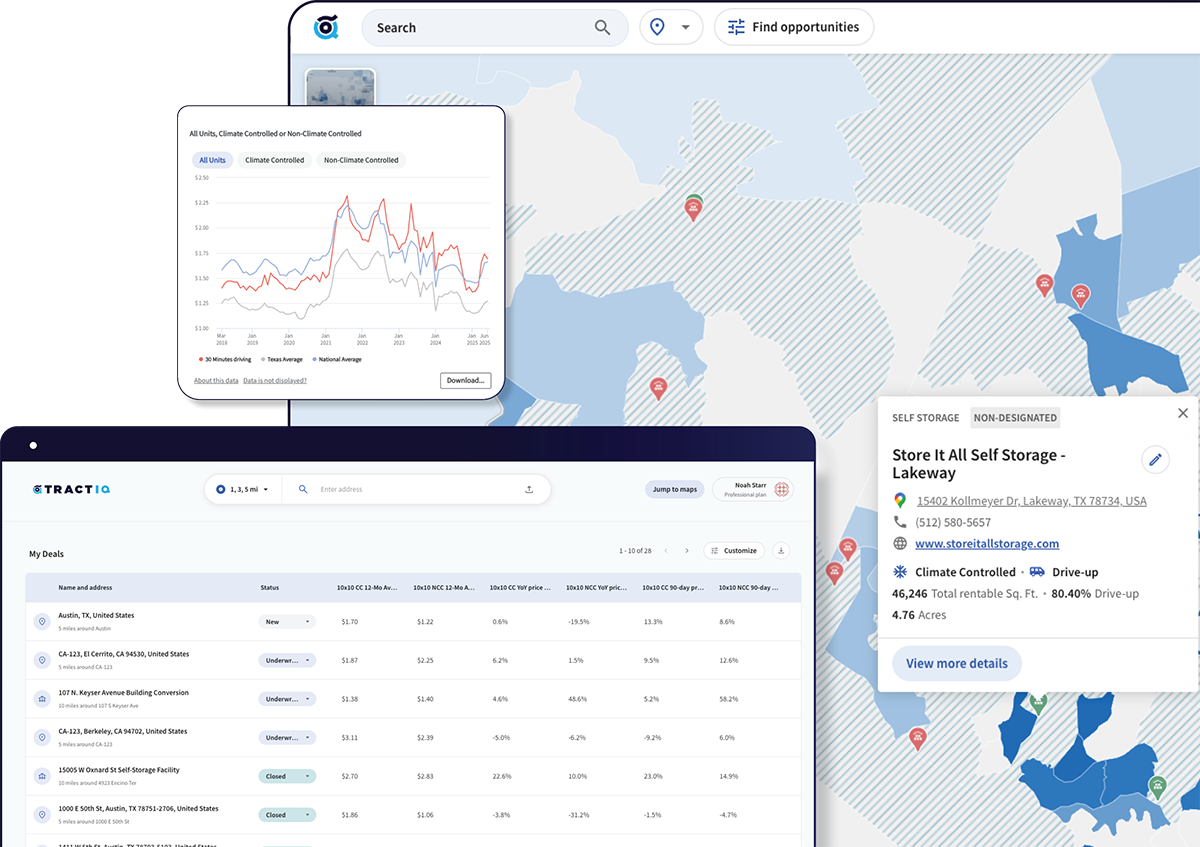
Task: Open the www.storeitallstorage.com link
Action: click(986, 544)
